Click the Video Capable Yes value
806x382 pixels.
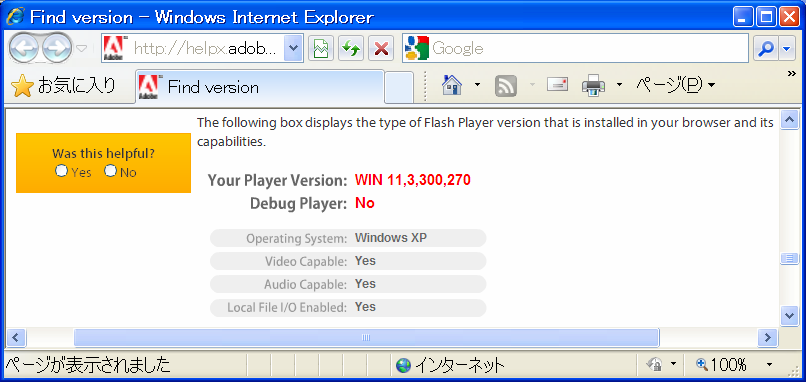(x=365, y=261)
